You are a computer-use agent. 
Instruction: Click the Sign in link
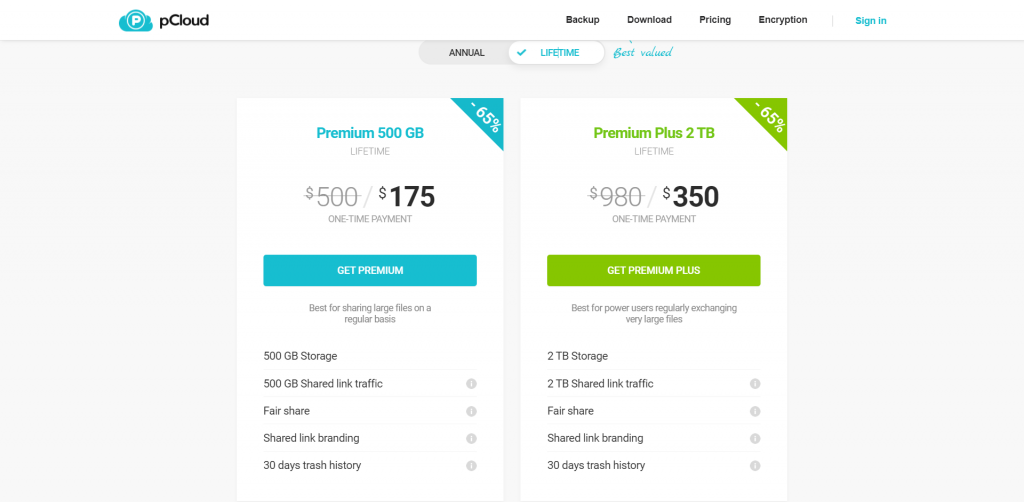(x=870, y=21)
